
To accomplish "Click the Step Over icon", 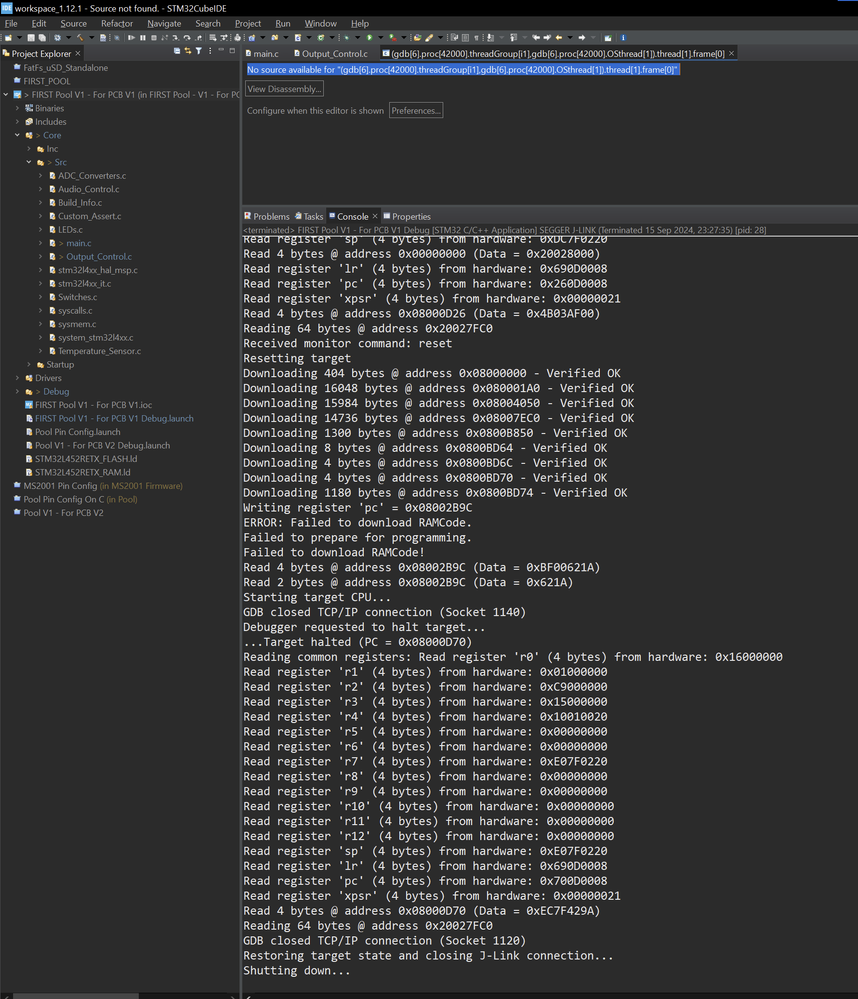I will click(x=187, y=38).
